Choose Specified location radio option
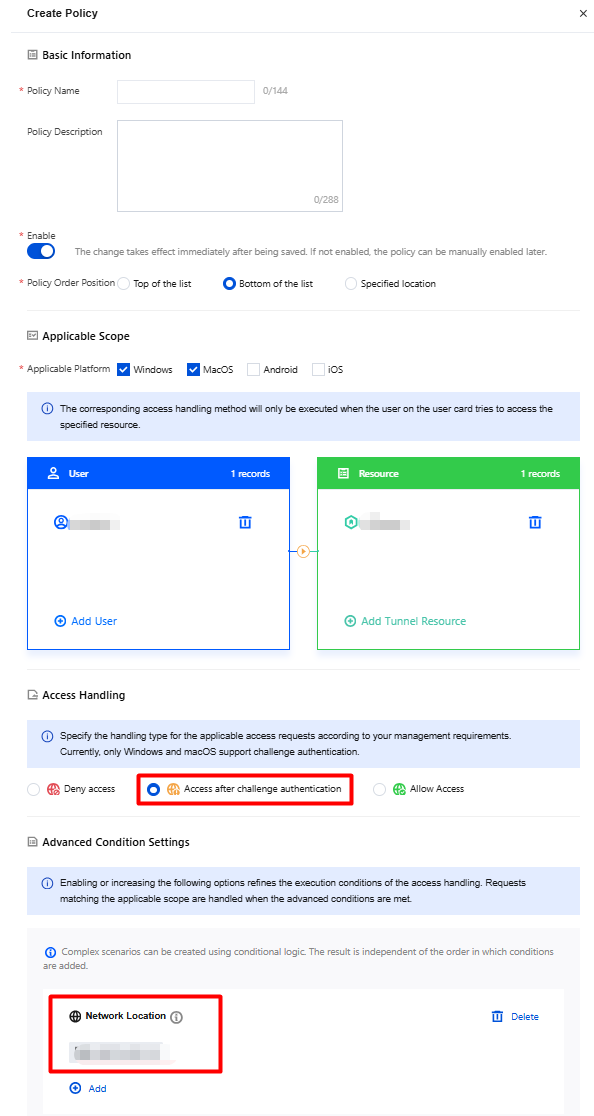The width and height of the screenshot is (594, 1116). pos(351,283)
